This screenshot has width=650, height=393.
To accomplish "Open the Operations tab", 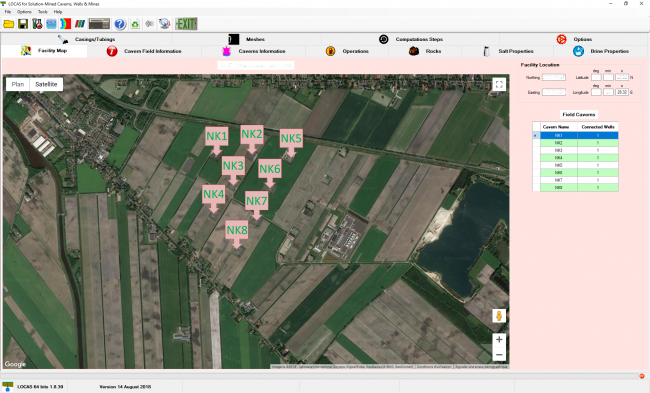I will tap(347, 51).
